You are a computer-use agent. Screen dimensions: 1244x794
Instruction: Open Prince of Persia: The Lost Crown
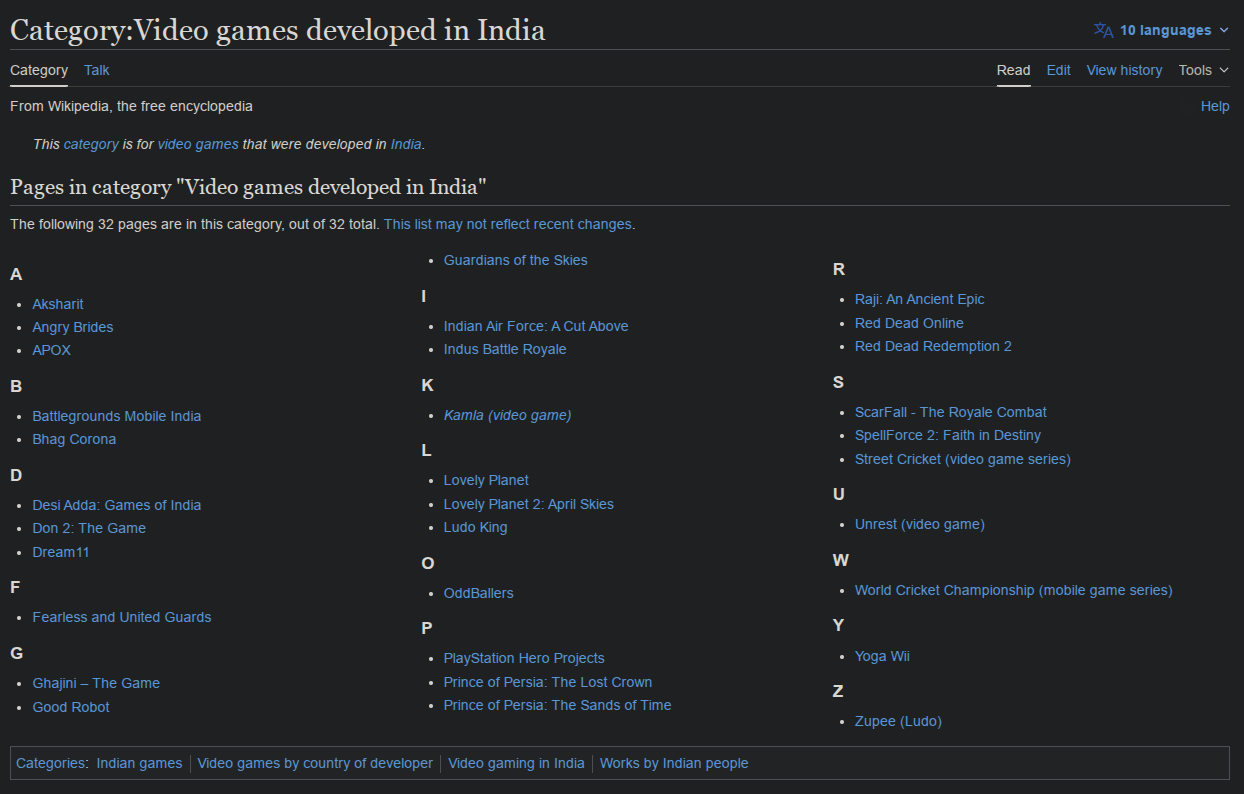(548, 682)
